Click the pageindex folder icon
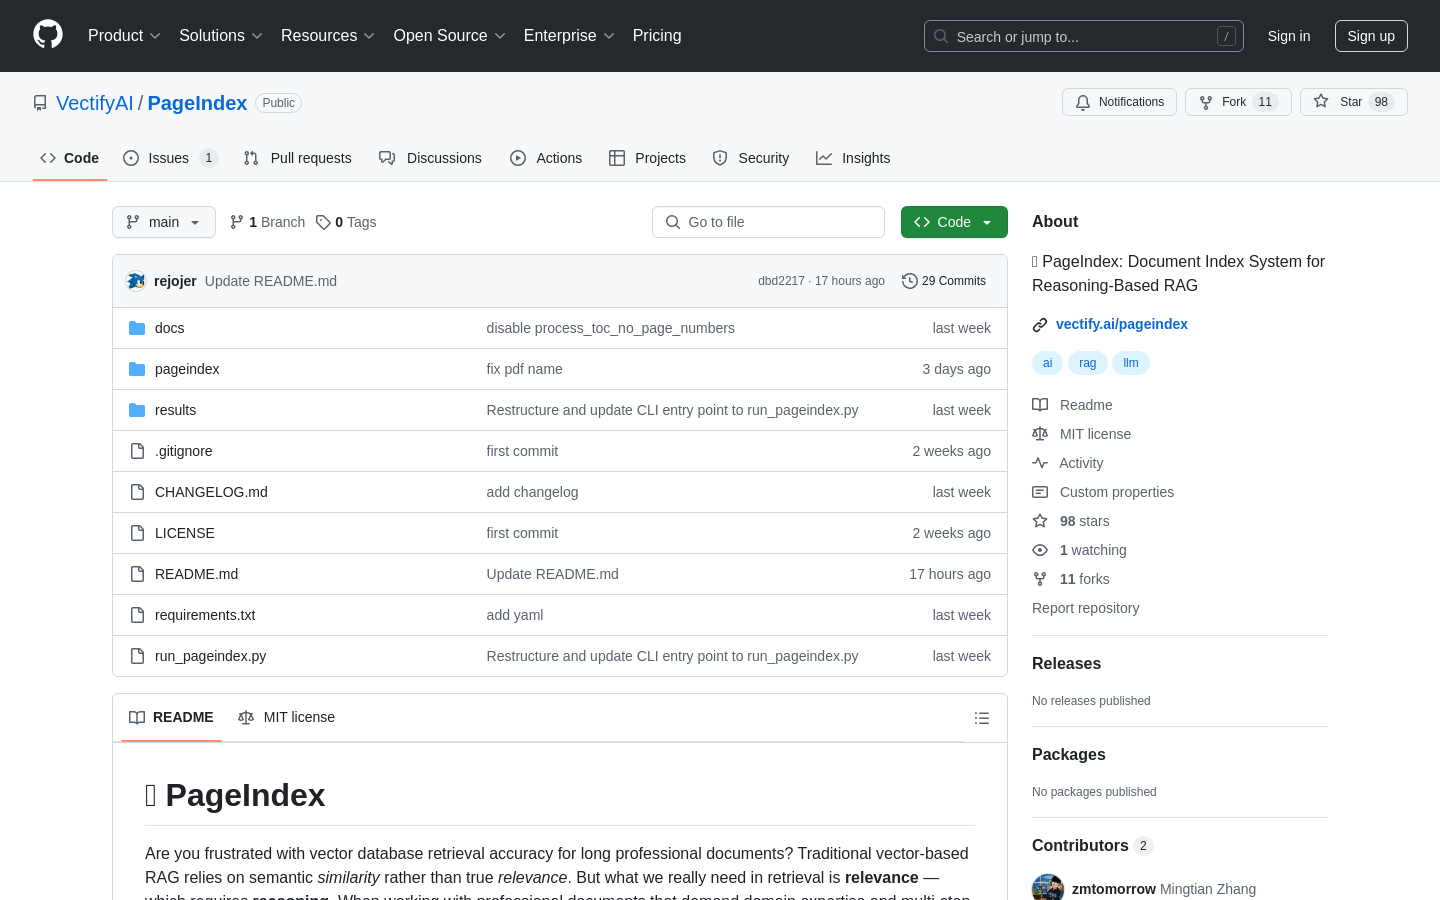The image size is (1440, 900). tap(137, 369)
